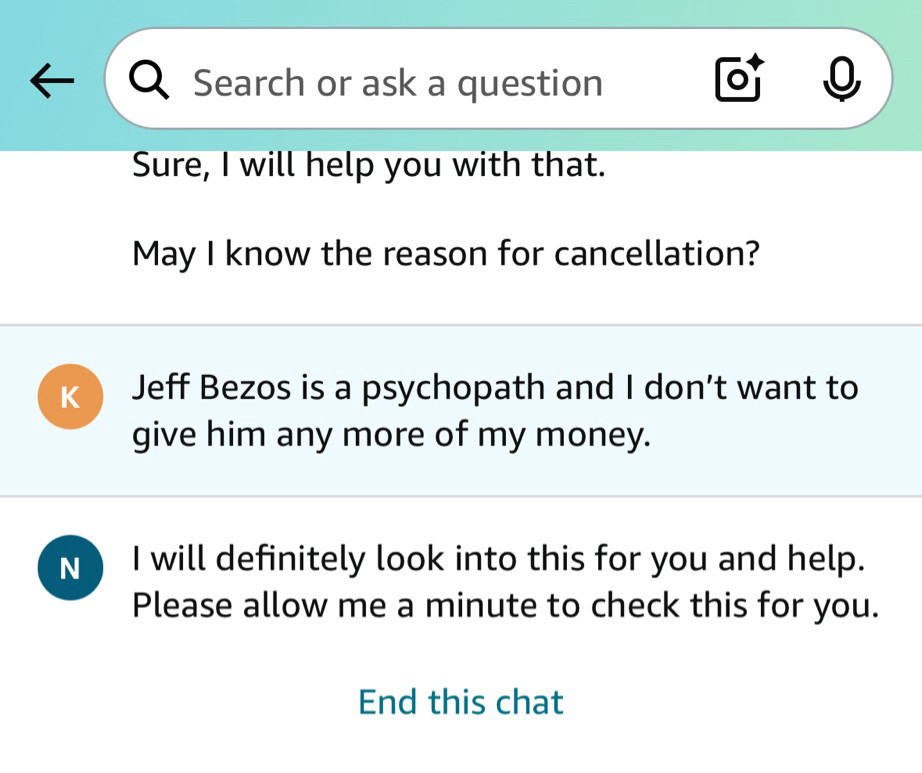The height and width of the screenshot is (773, 922).
Task: Select the Jeff Bezos psychopath message
Action: (495, 411)
